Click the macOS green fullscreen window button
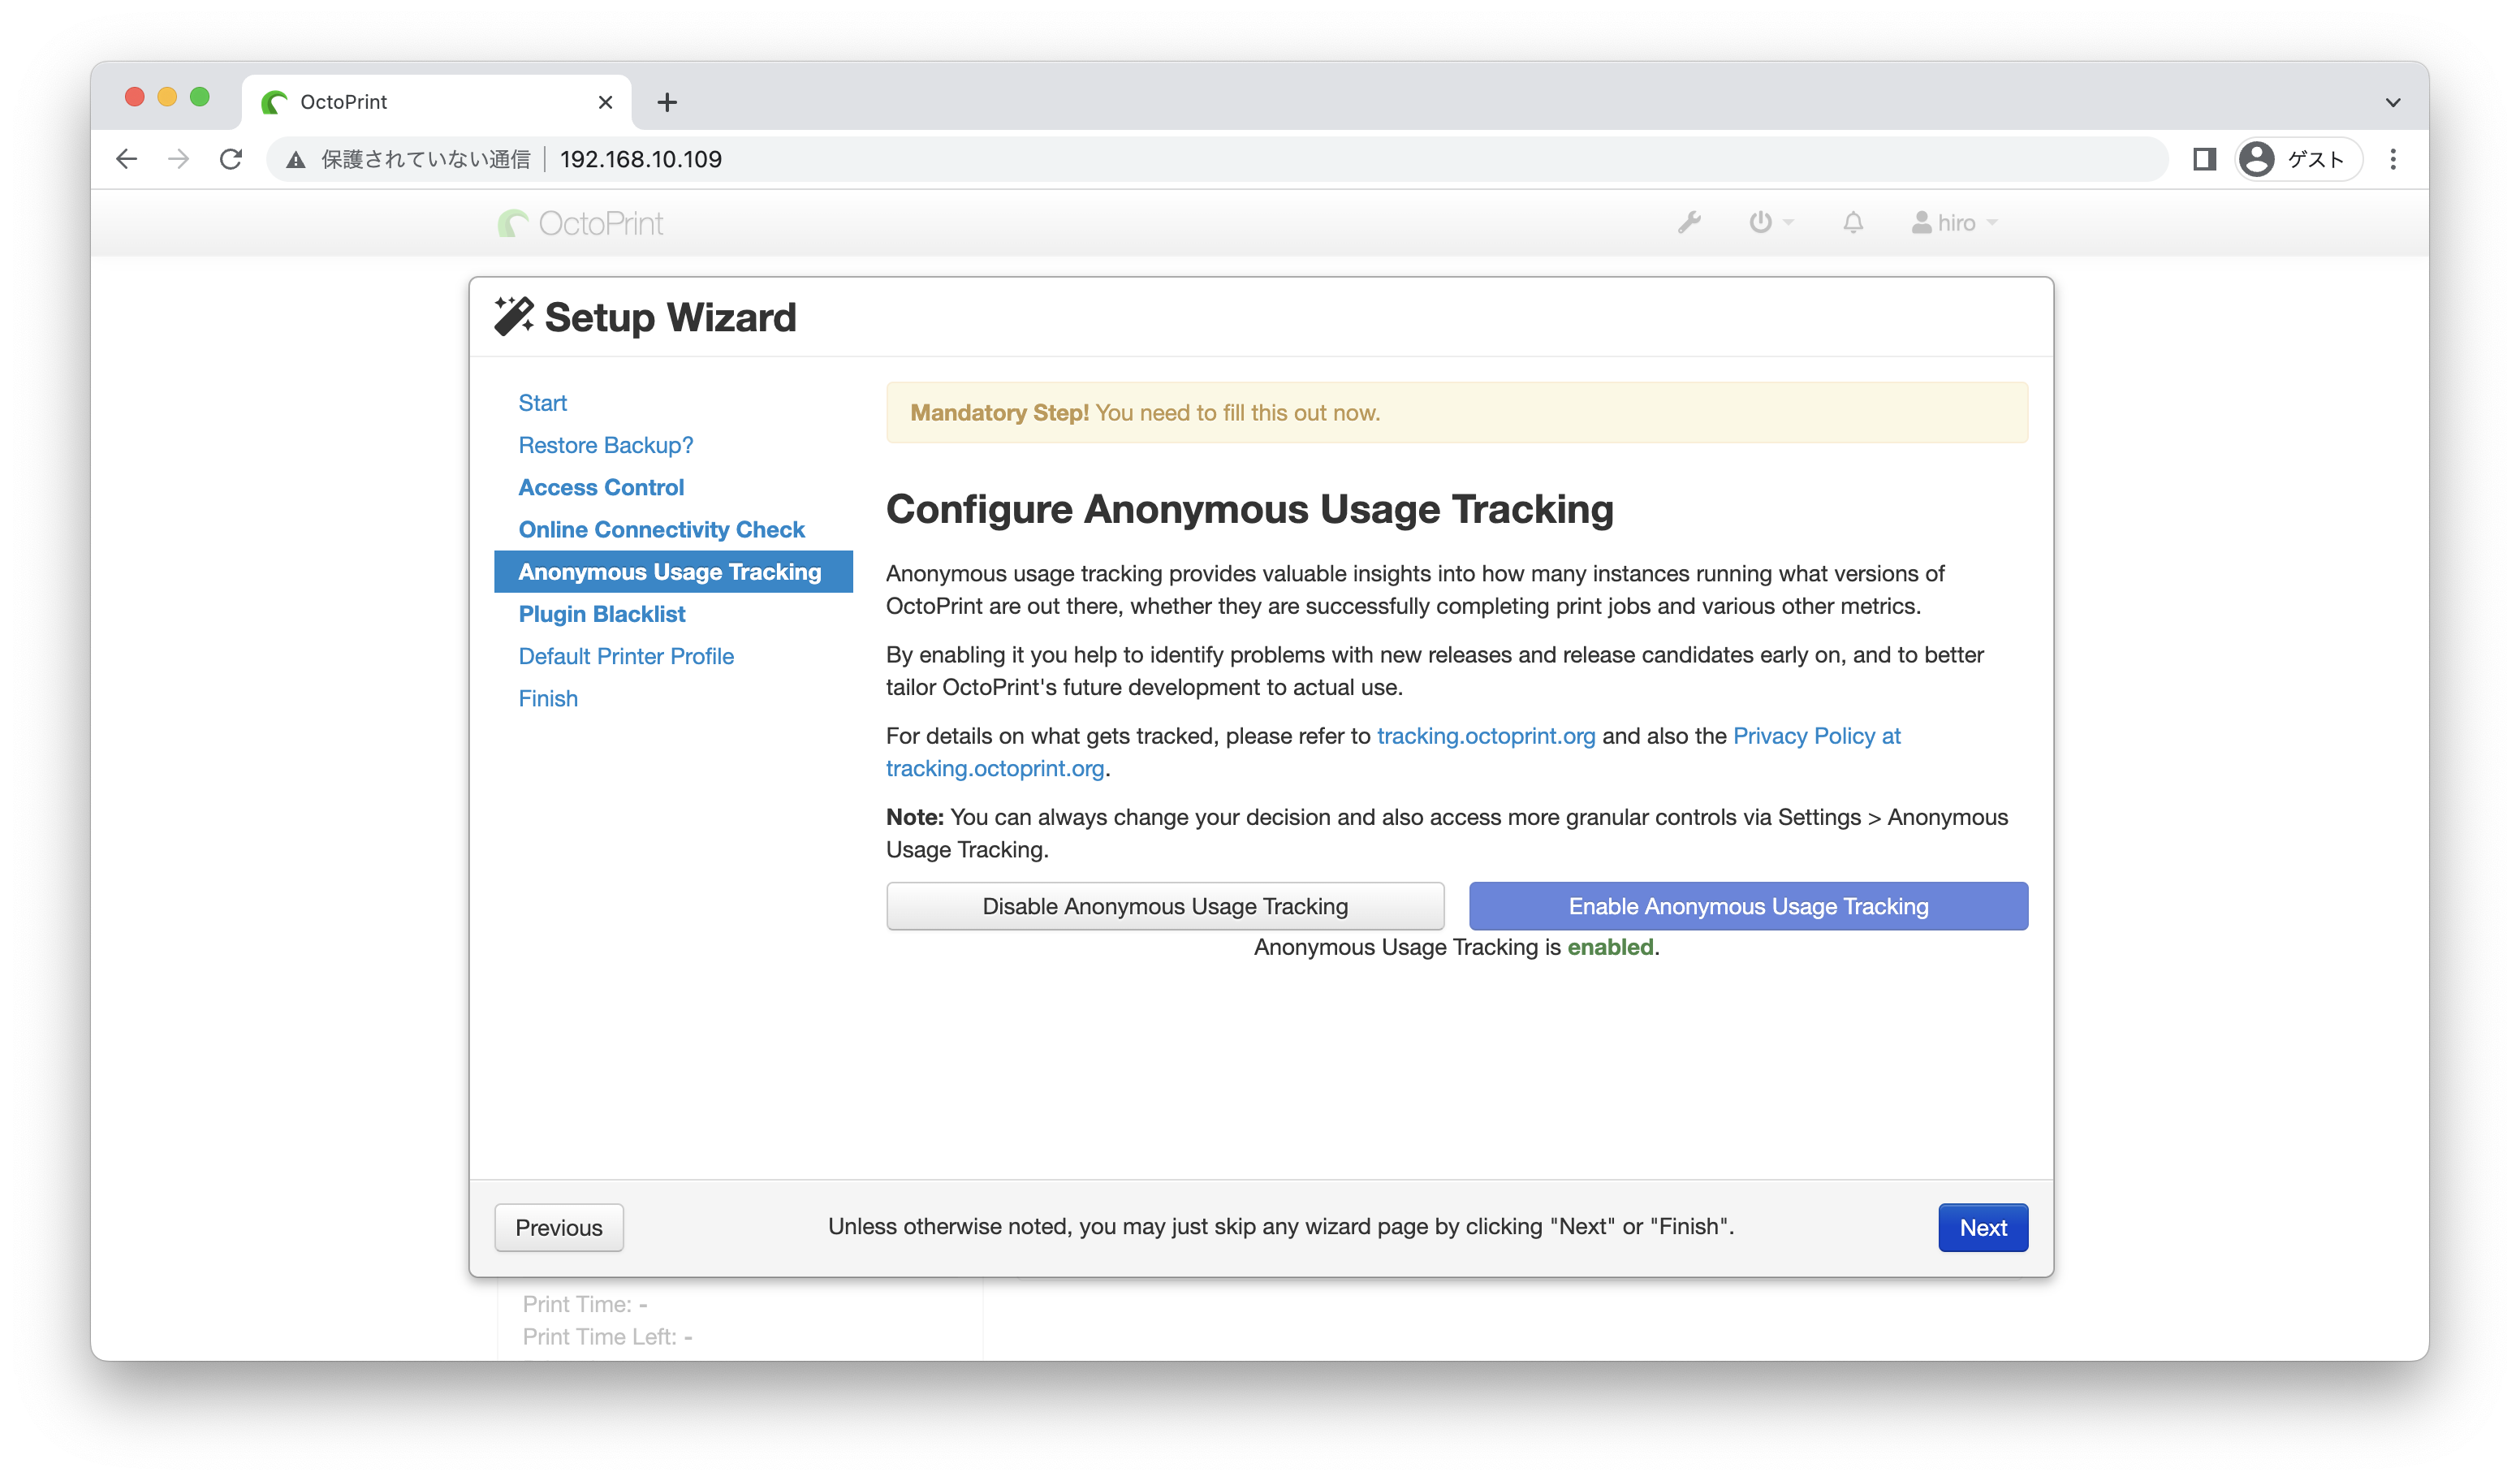The image size is (2520, 1481). click(x=200, y=97)
